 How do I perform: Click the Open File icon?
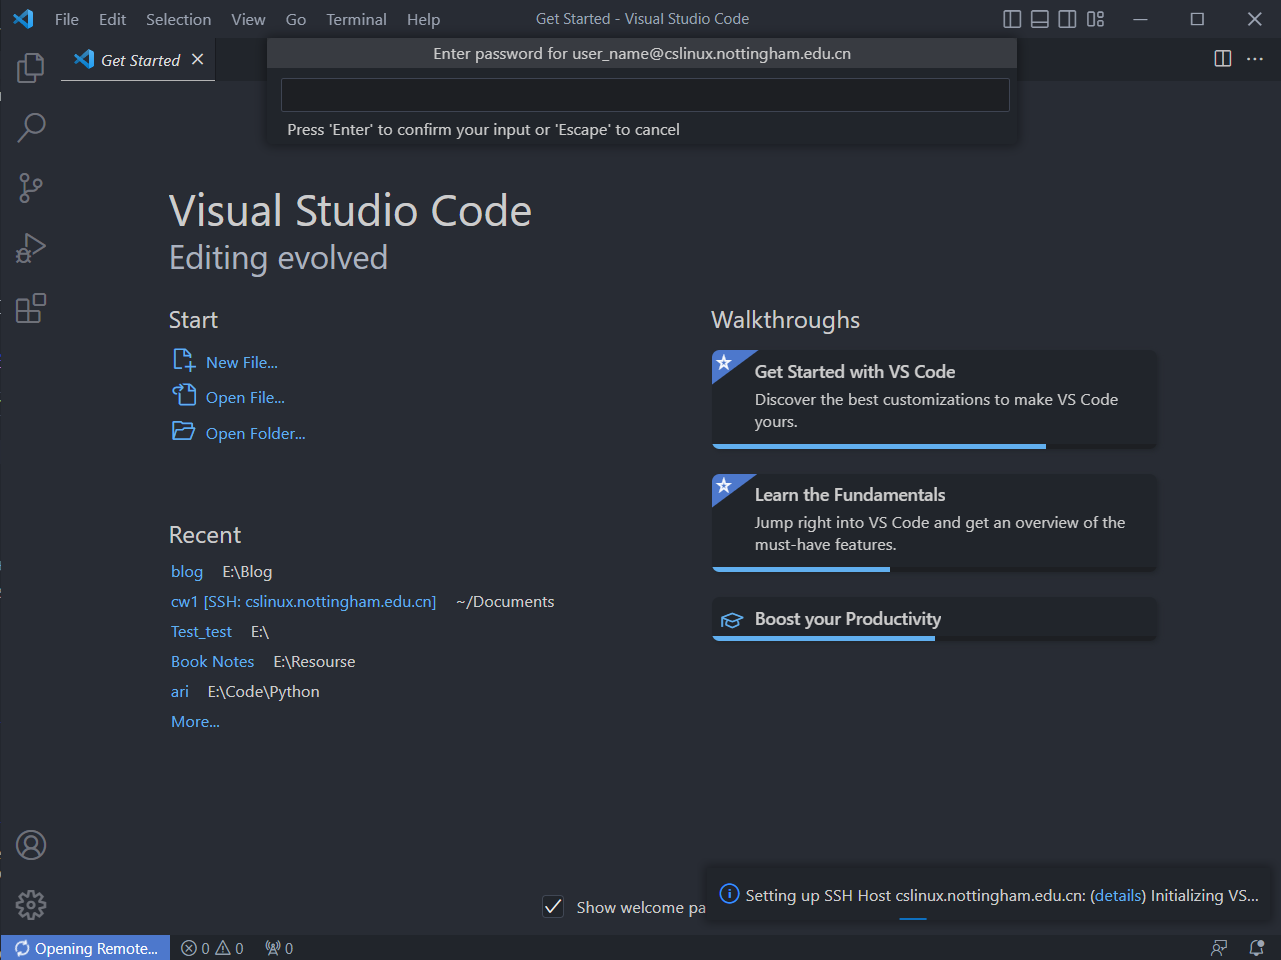click(184, 395)
